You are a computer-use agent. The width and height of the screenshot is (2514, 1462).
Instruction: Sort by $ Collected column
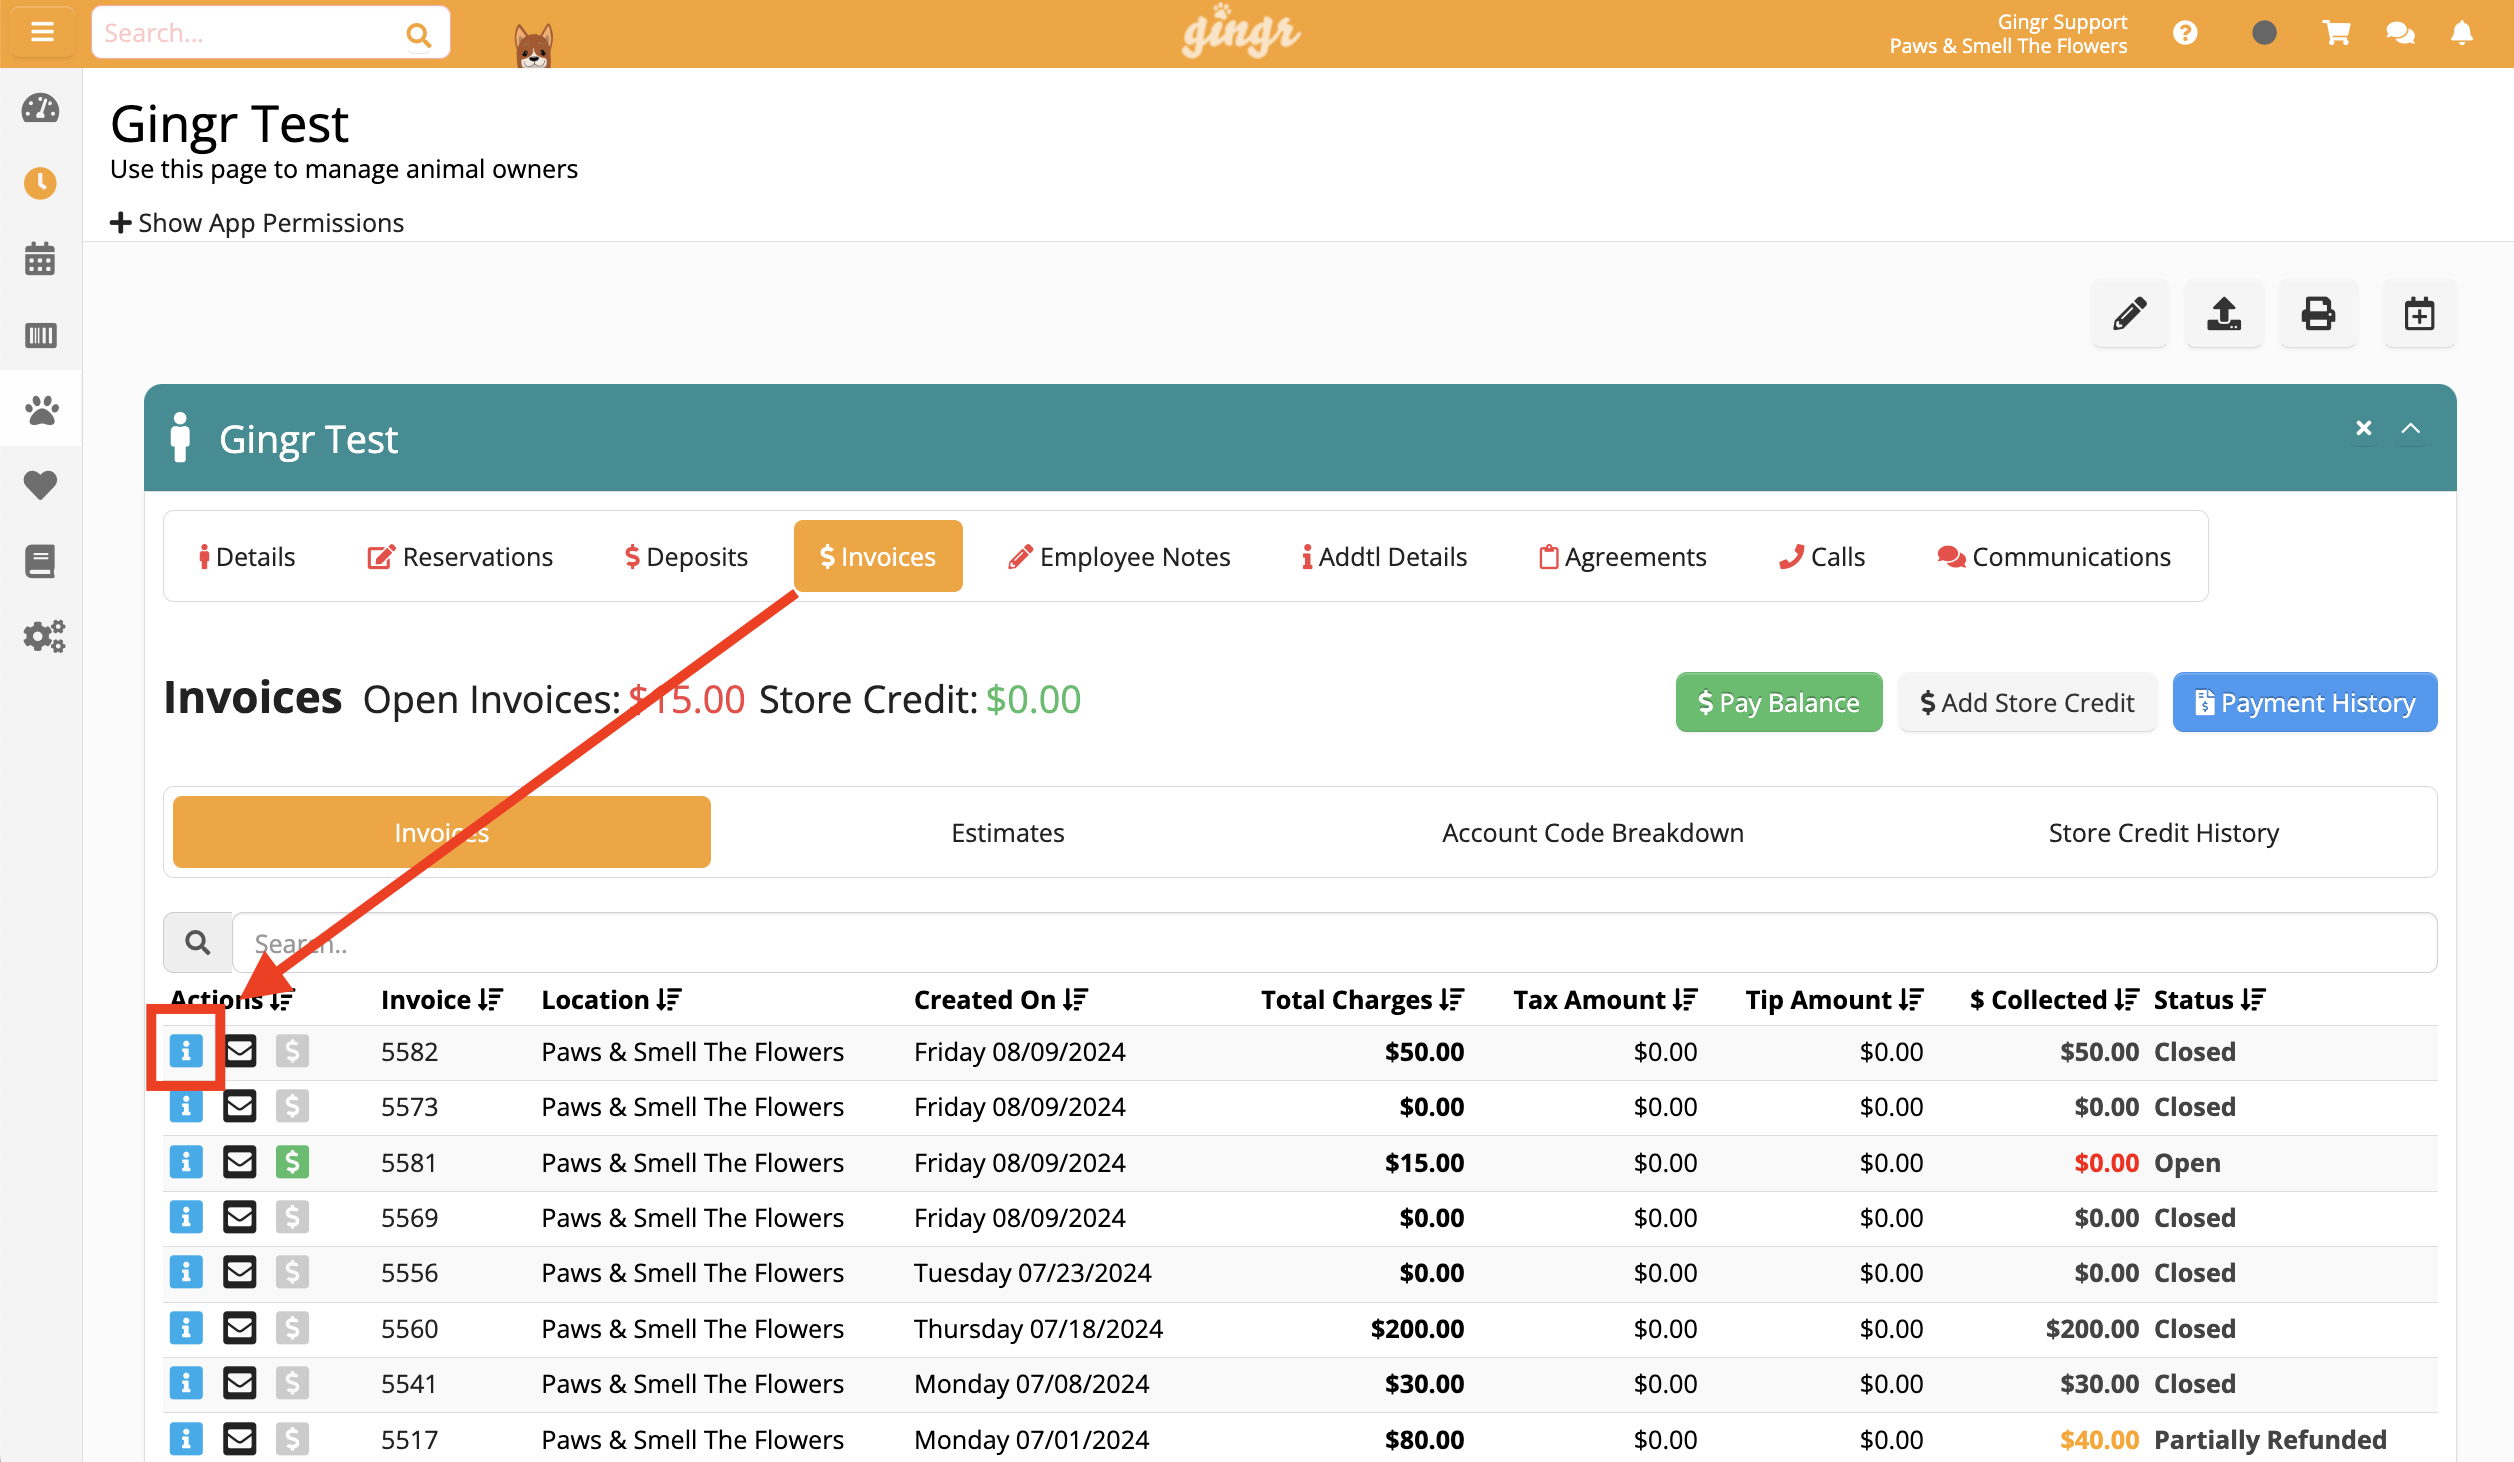click(x=2054, y=1000)
